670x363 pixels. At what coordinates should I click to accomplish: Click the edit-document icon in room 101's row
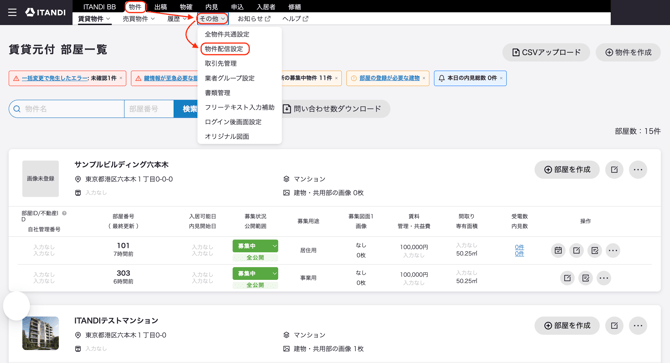click(594, 251)
